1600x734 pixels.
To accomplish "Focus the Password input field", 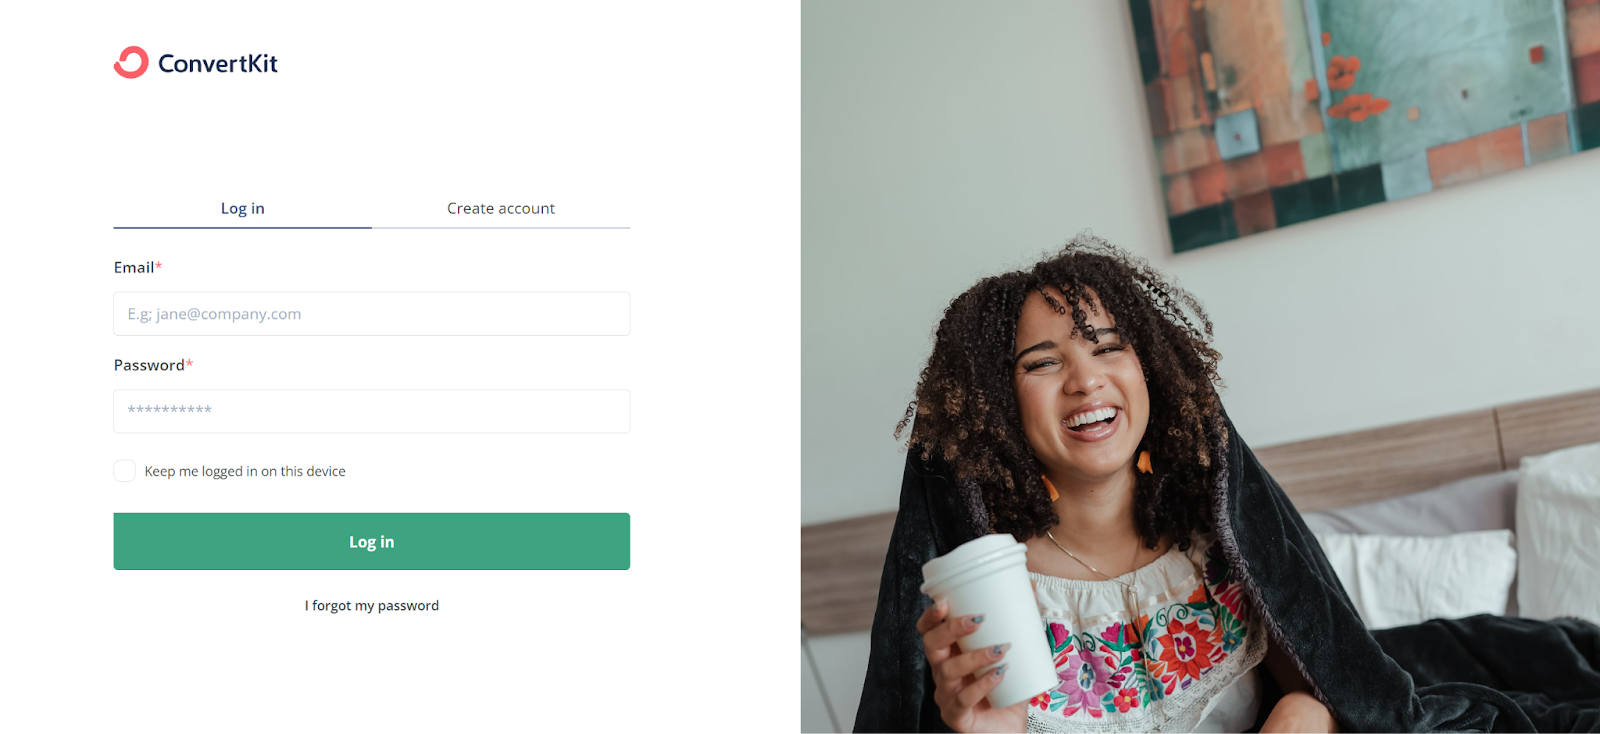I will tap(372, 411).
